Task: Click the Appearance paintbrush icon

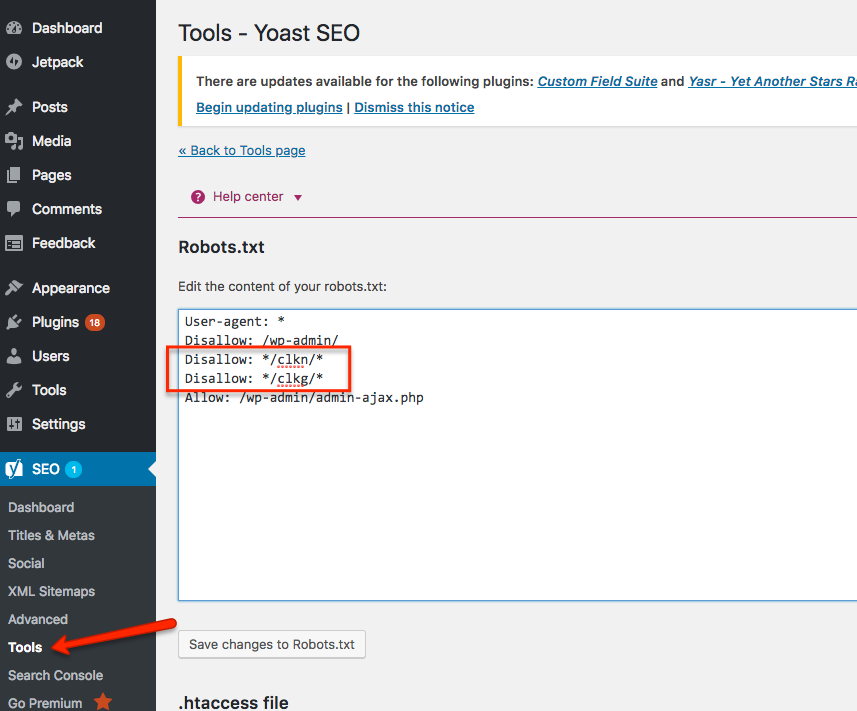Action: [14, 287]
